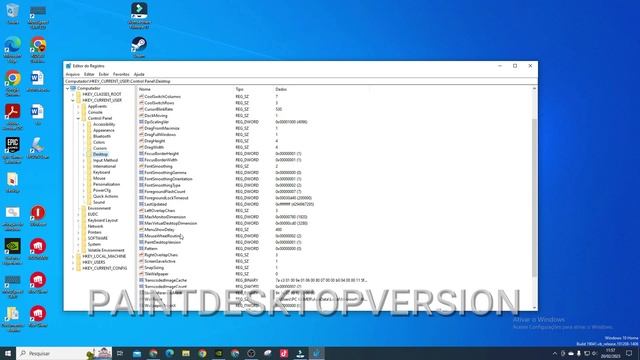
Task: Click the volume icon in system tray
Action: tap(594, 353)
